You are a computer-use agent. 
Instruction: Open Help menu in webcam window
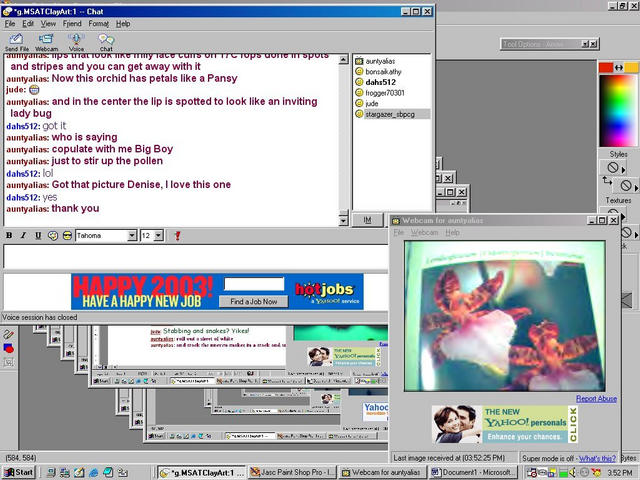[452, 232]
